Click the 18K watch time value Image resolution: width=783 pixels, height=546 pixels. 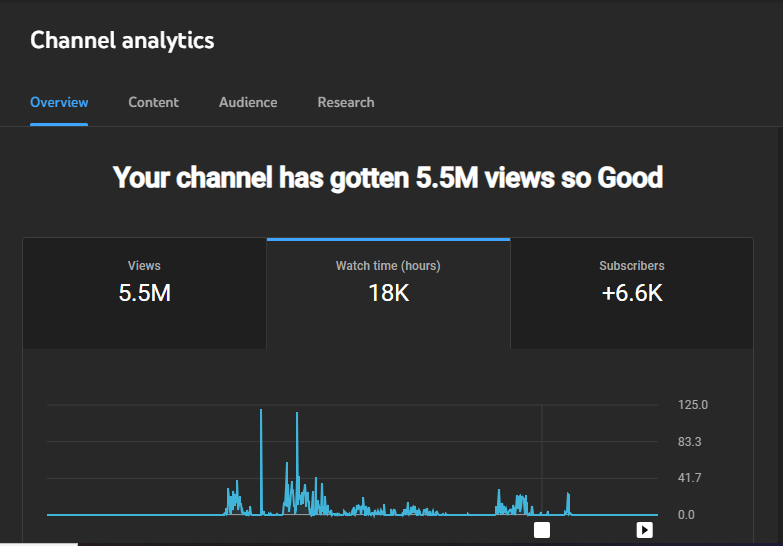[389, 293]
